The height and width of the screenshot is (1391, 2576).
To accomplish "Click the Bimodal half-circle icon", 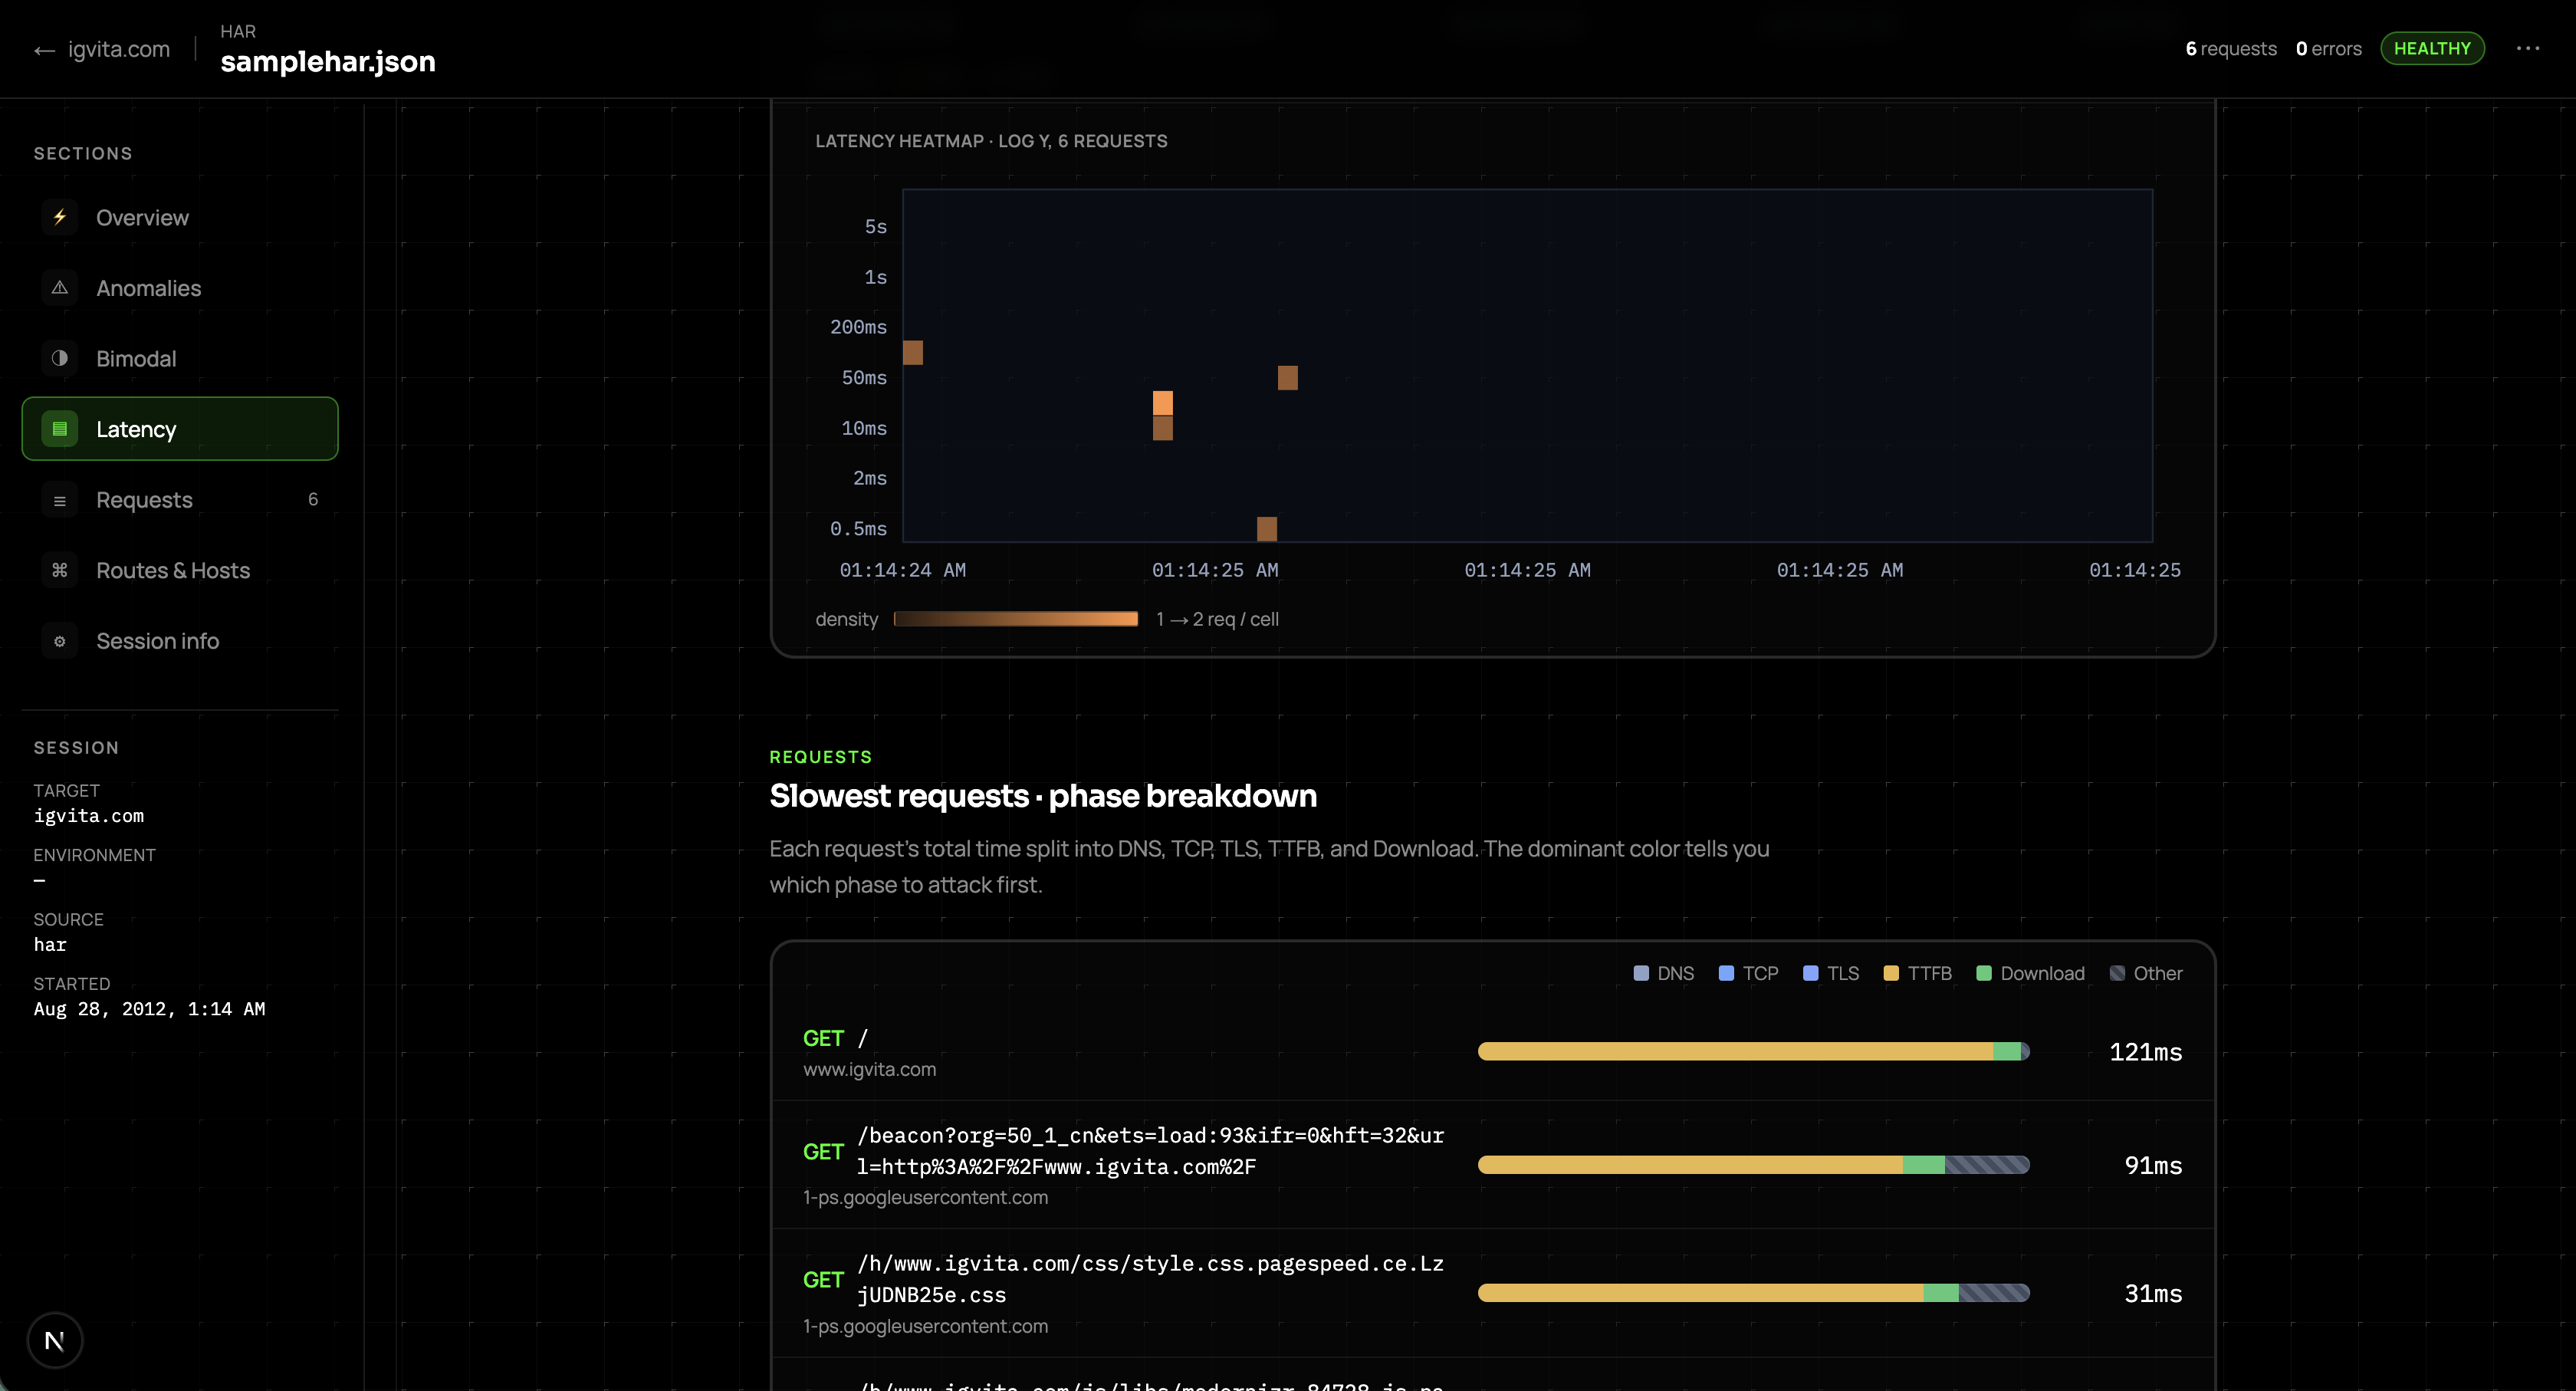I will [x=60, y=358].
